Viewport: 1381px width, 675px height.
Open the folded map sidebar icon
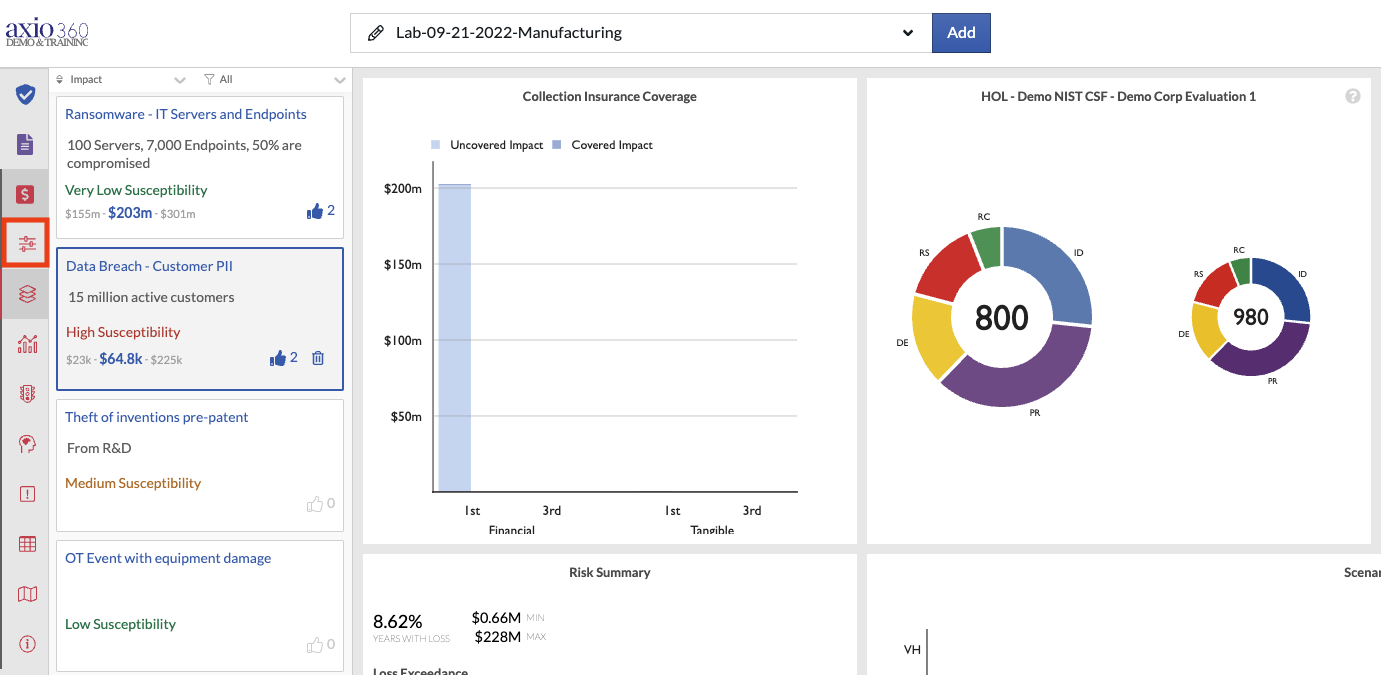[27, 594]
